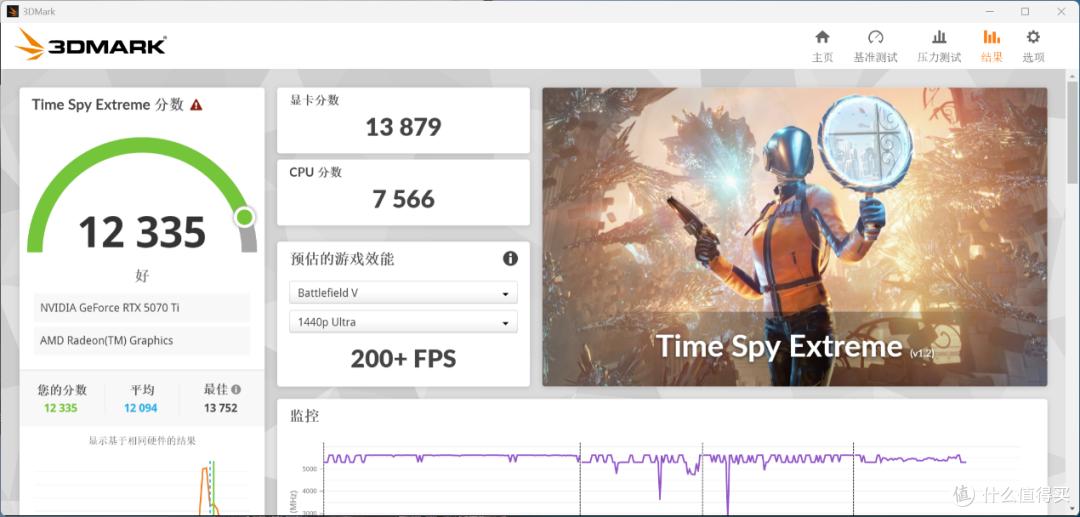Screen dimensions: 1080x517
Task: Click the Time Spy Extreme 分数 heading
Action: tap(107, 105)
